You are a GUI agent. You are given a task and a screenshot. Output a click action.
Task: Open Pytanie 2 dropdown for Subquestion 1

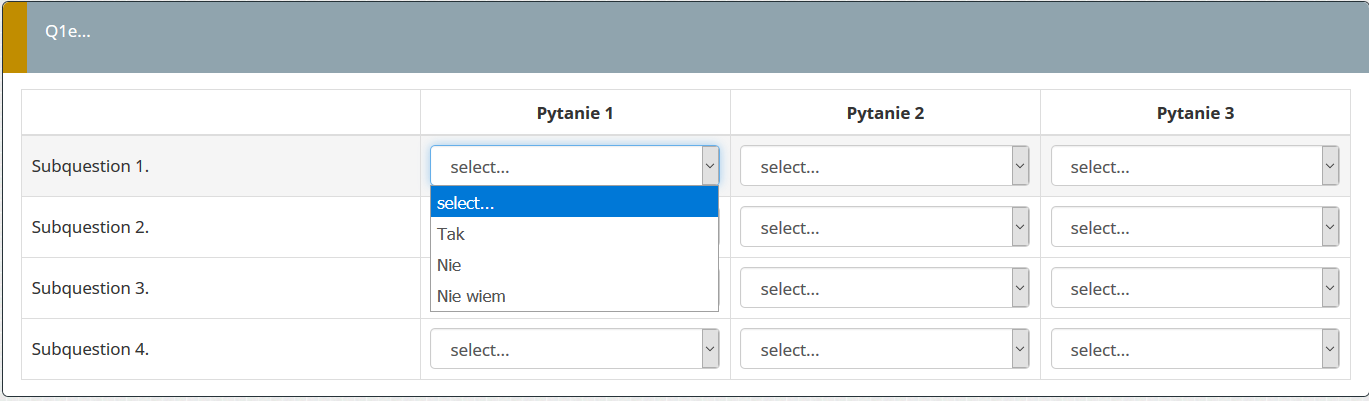[x=884, y=166]
